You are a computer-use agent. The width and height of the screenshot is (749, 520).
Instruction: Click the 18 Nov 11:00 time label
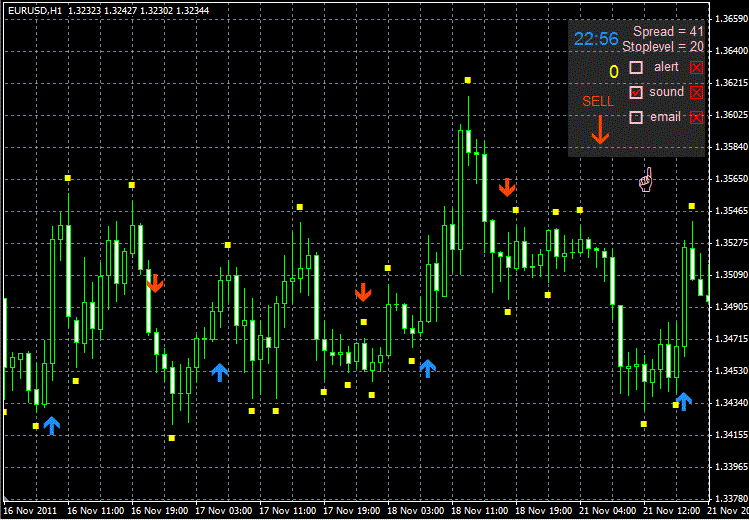tap(481, 510)
